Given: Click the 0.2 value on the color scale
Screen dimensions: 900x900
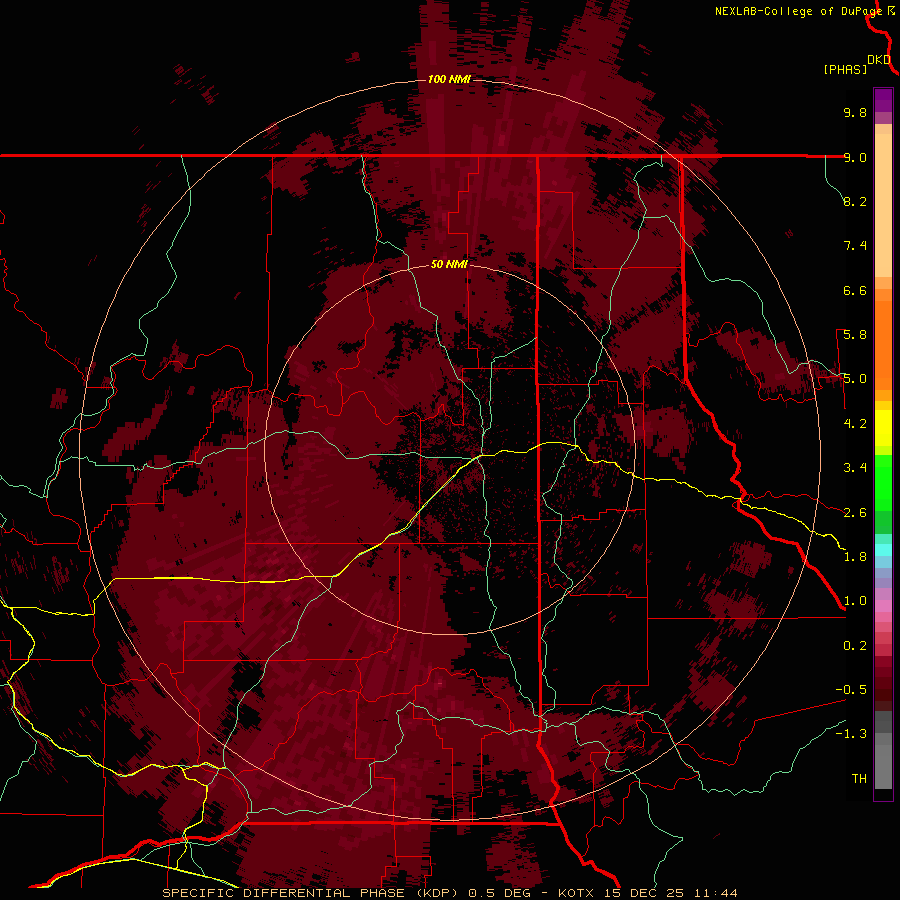Looking at the screenshot, I should 855,646.
